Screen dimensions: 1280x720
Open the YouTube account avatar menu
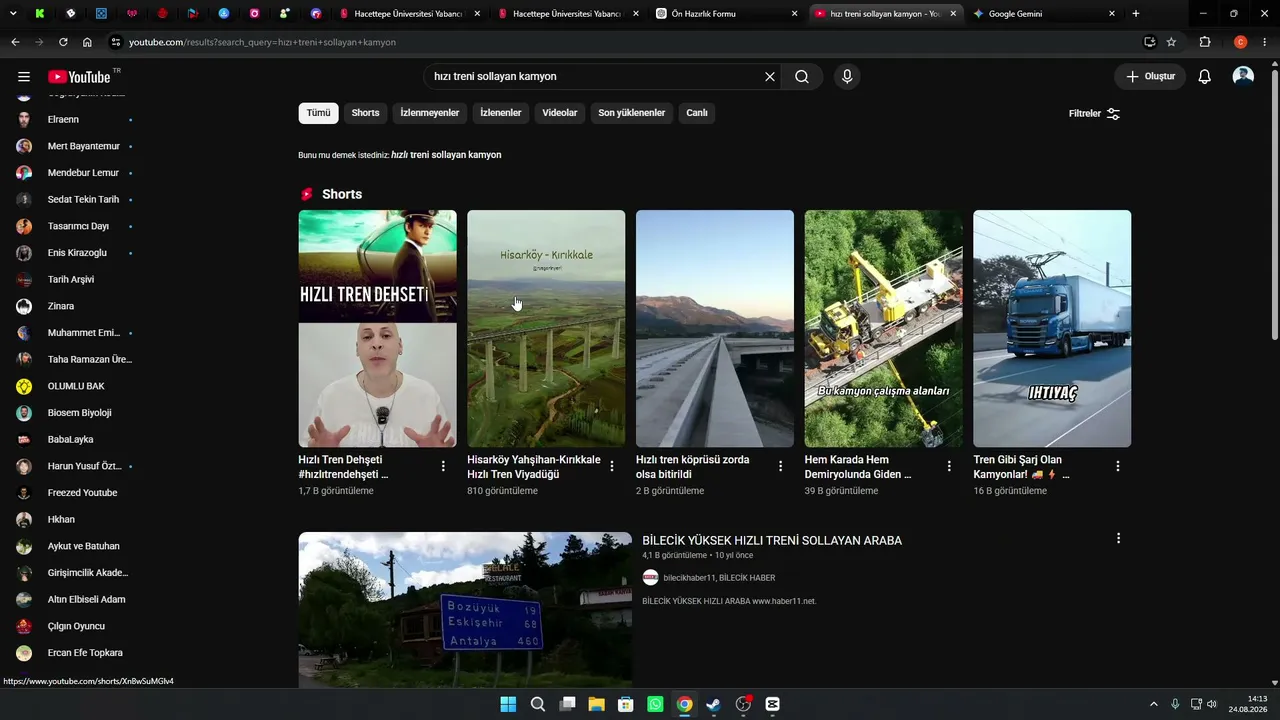pyautogui.click(x=1243, y=77)
